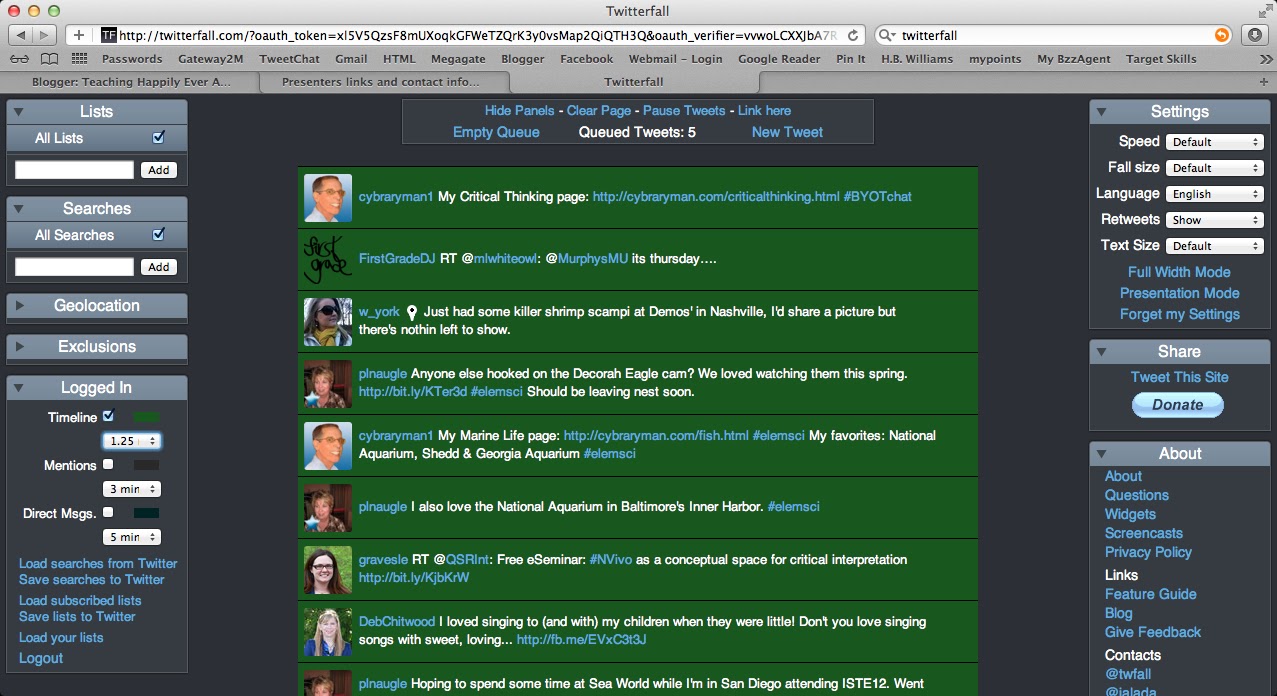
Task: Click the Add button under Searches
Action: click(x=159, y=267)
